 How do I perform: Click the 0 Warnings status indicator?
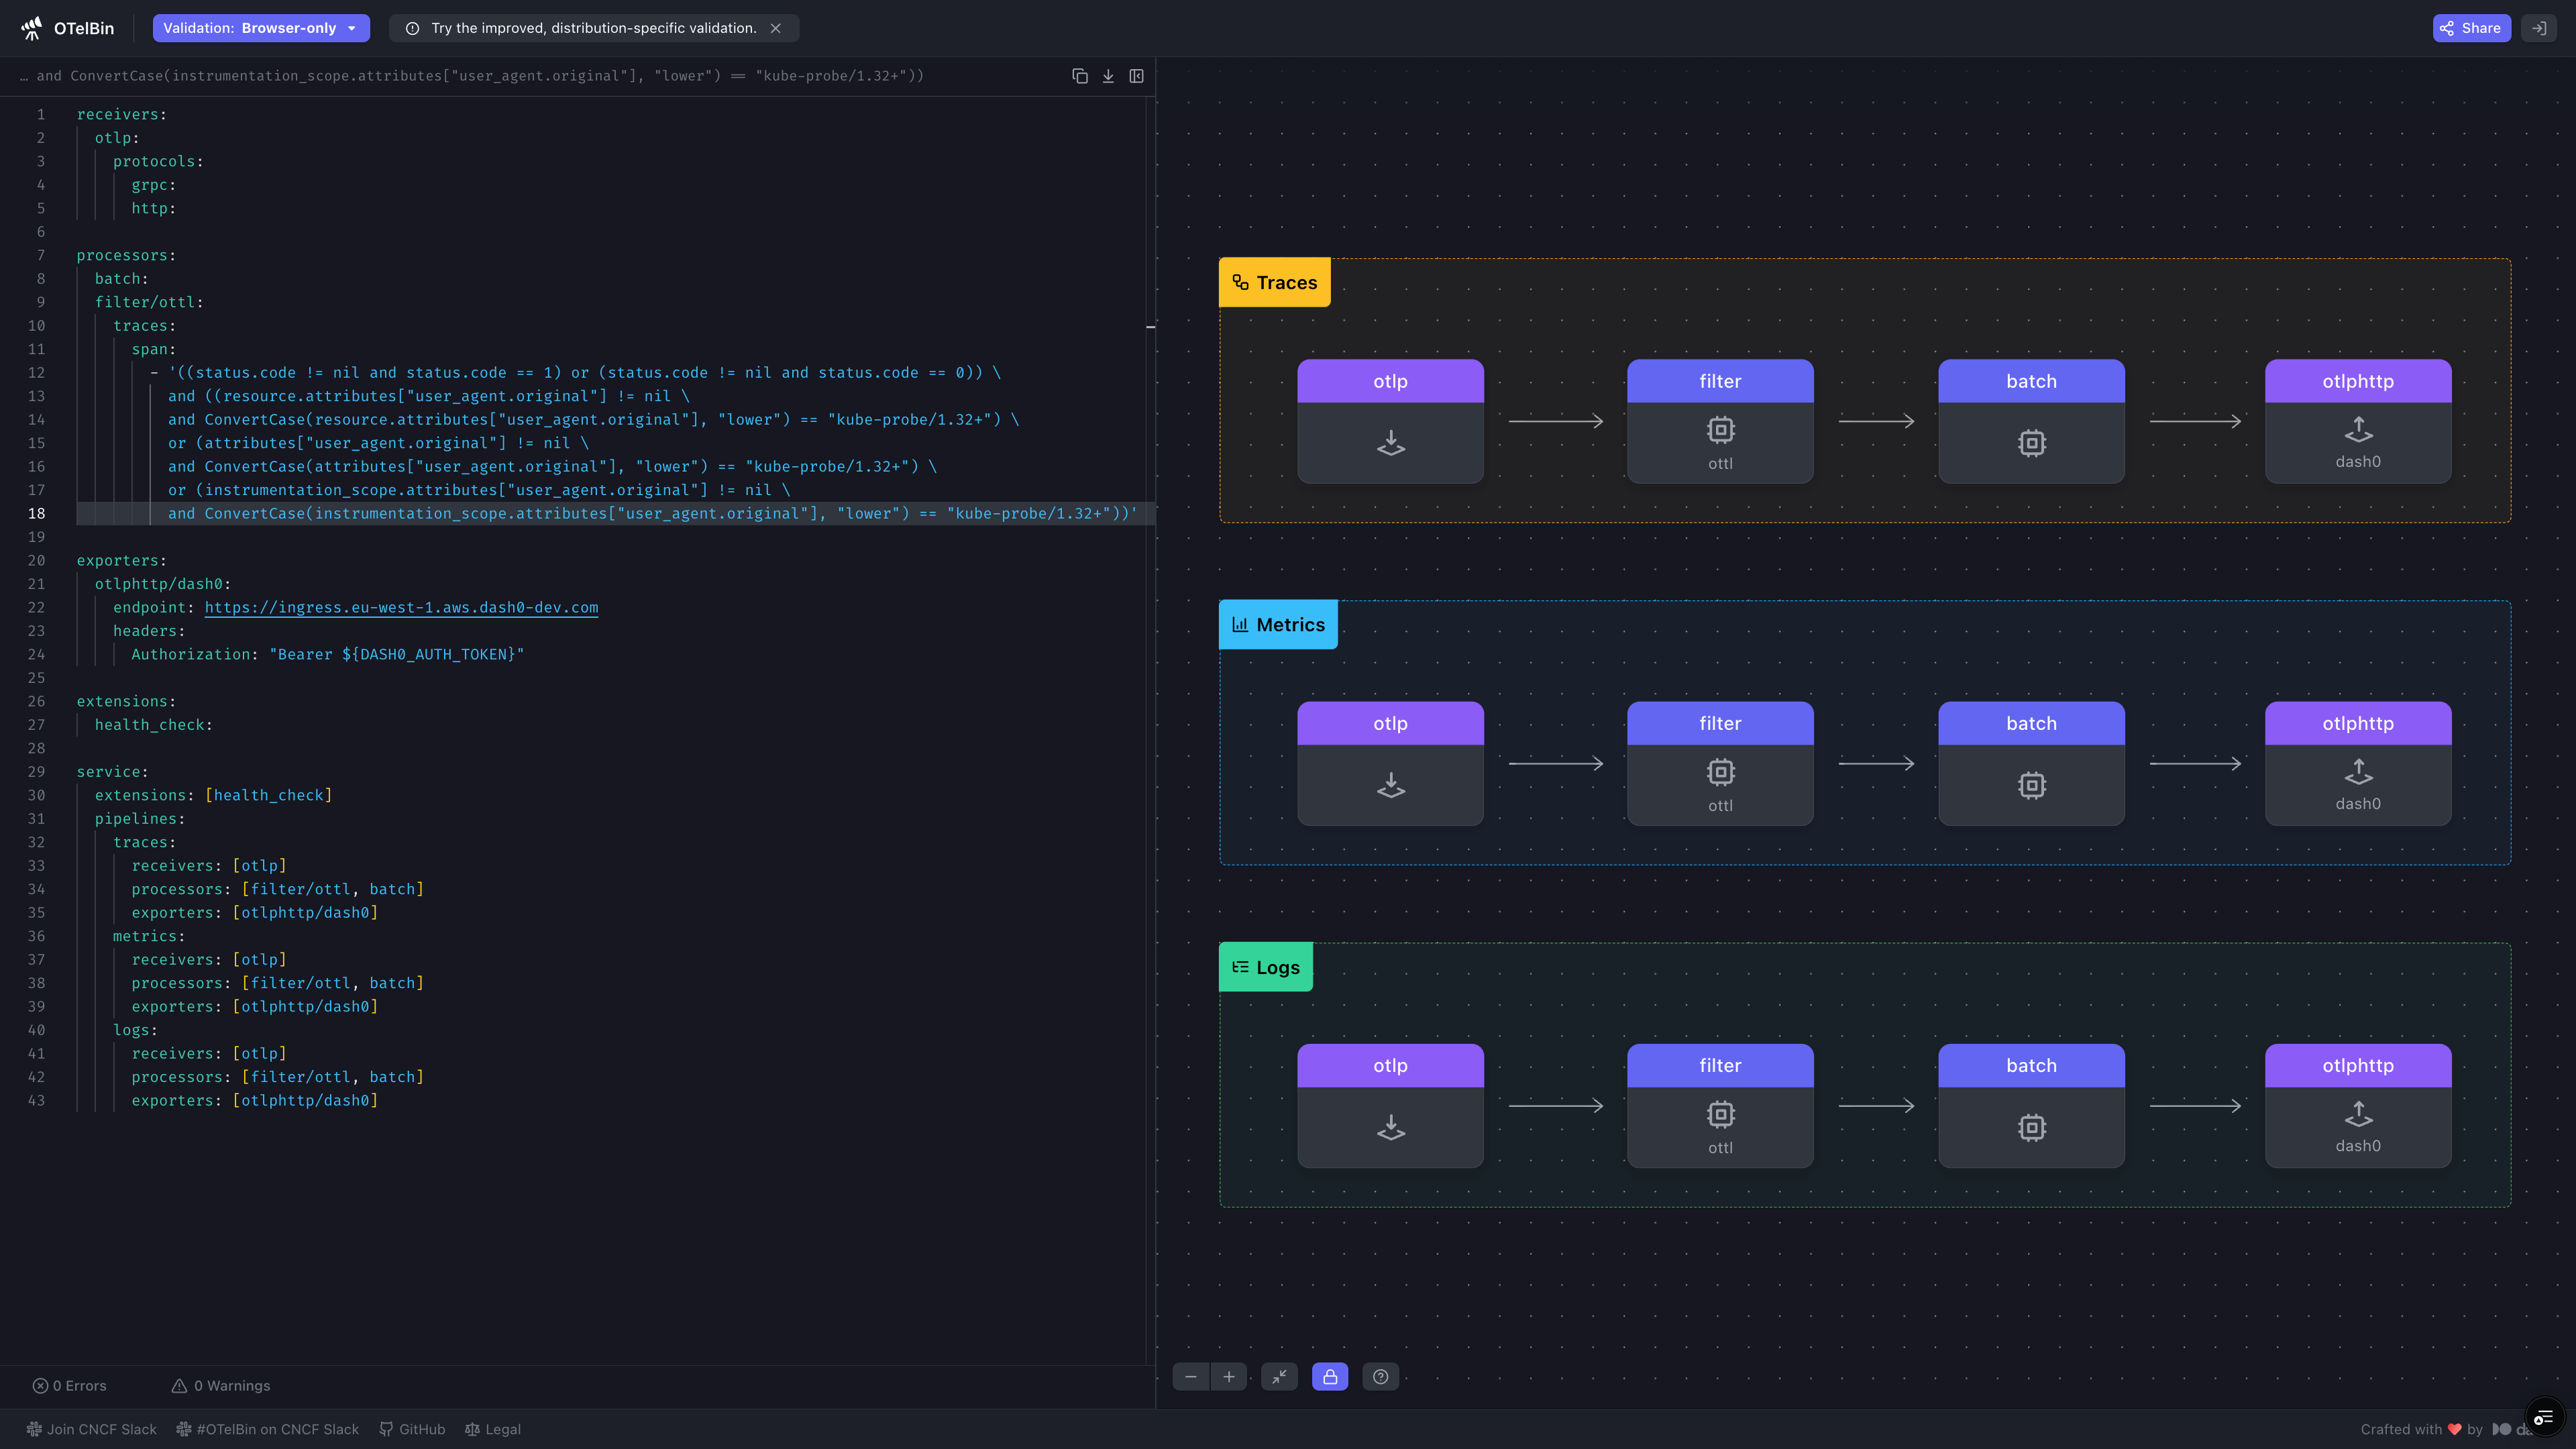221,1386
